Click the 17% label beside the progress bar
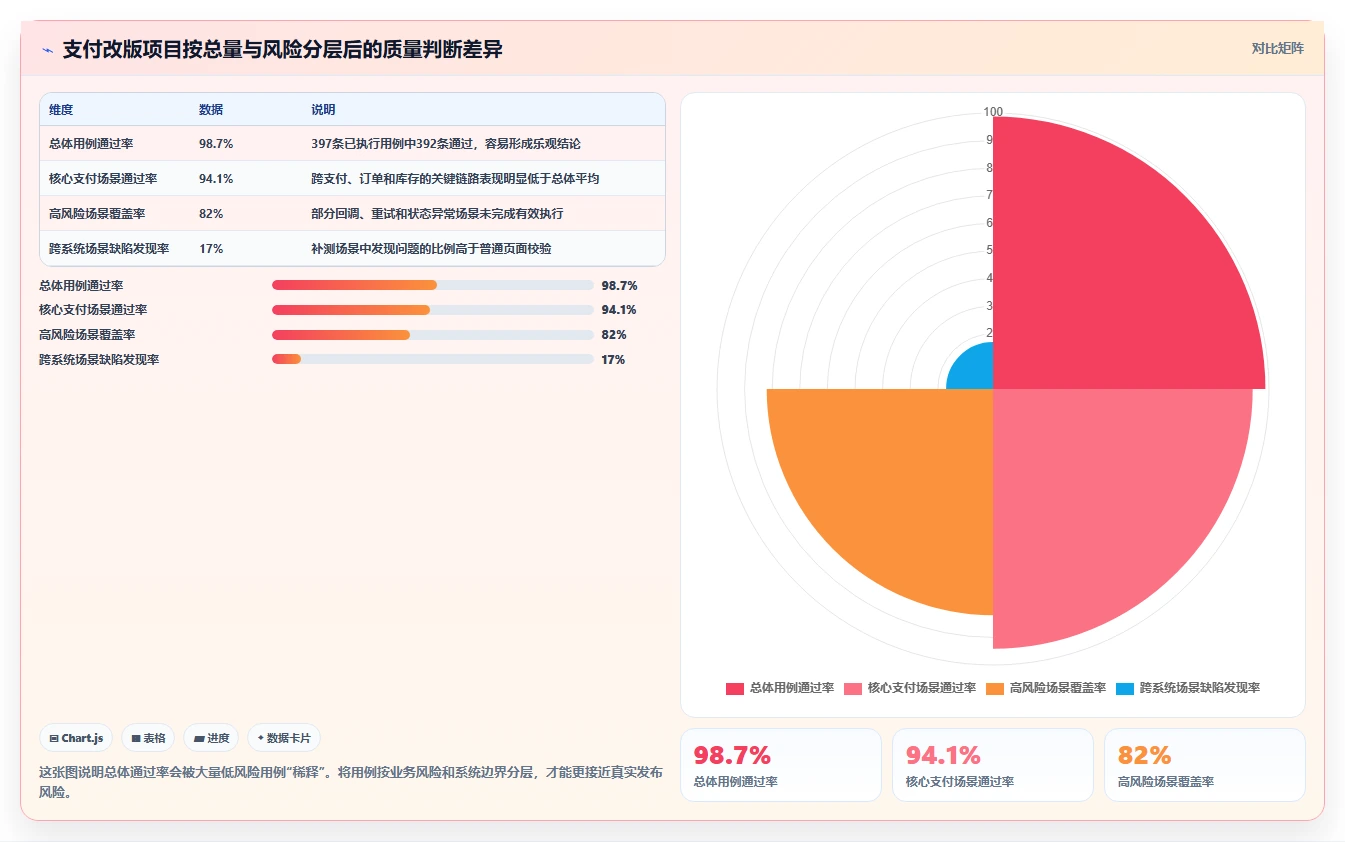Image resolution: width=1345 pixels, height=842 pixels. (x=613, y=359)
